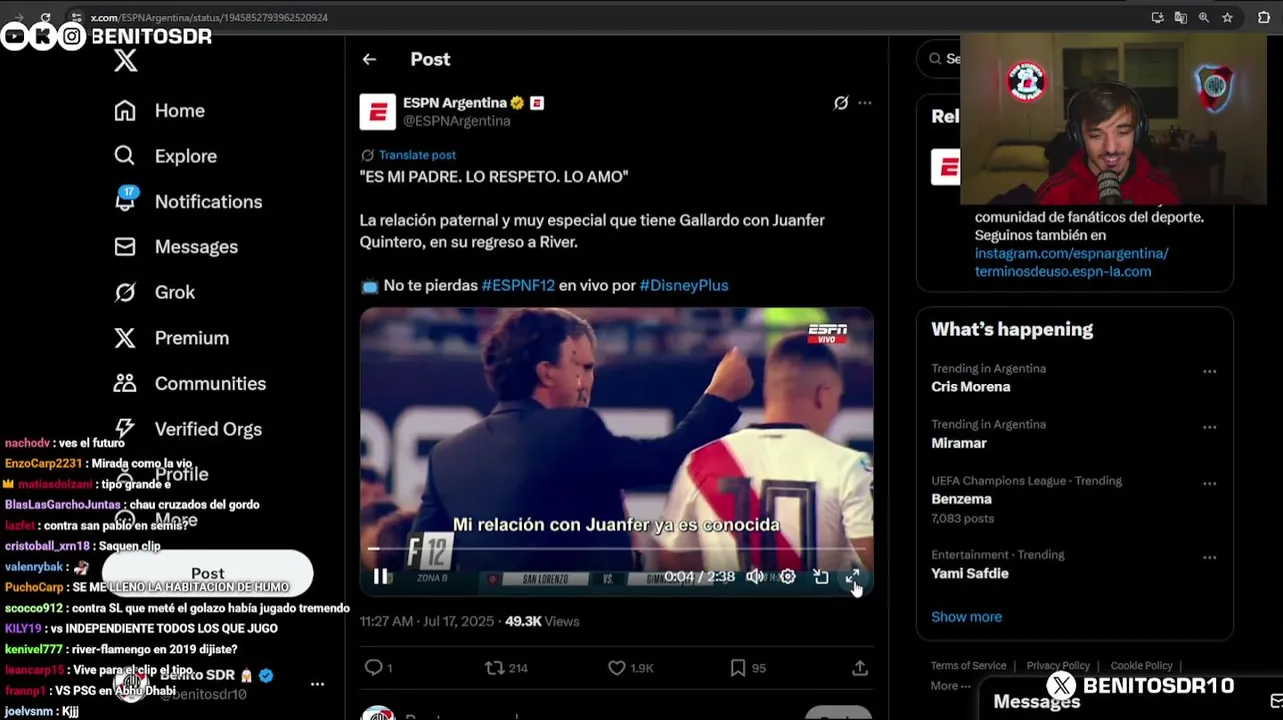Open terminosdeuso.espn-la.com link
The image size is (1283, 720).
click(1063, 271)
